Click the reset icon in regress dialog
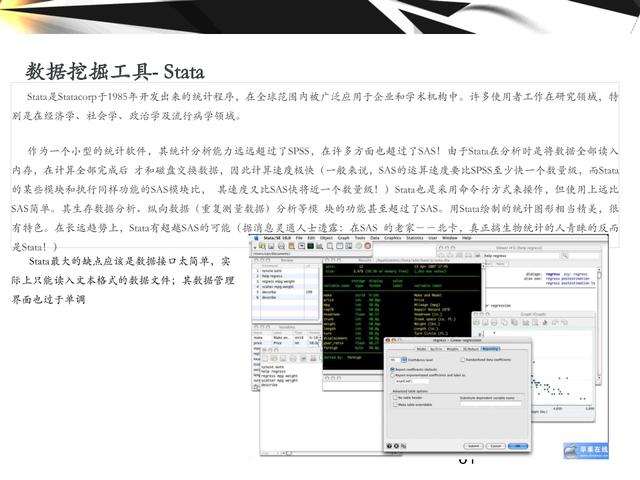 [x=396, y=446]
